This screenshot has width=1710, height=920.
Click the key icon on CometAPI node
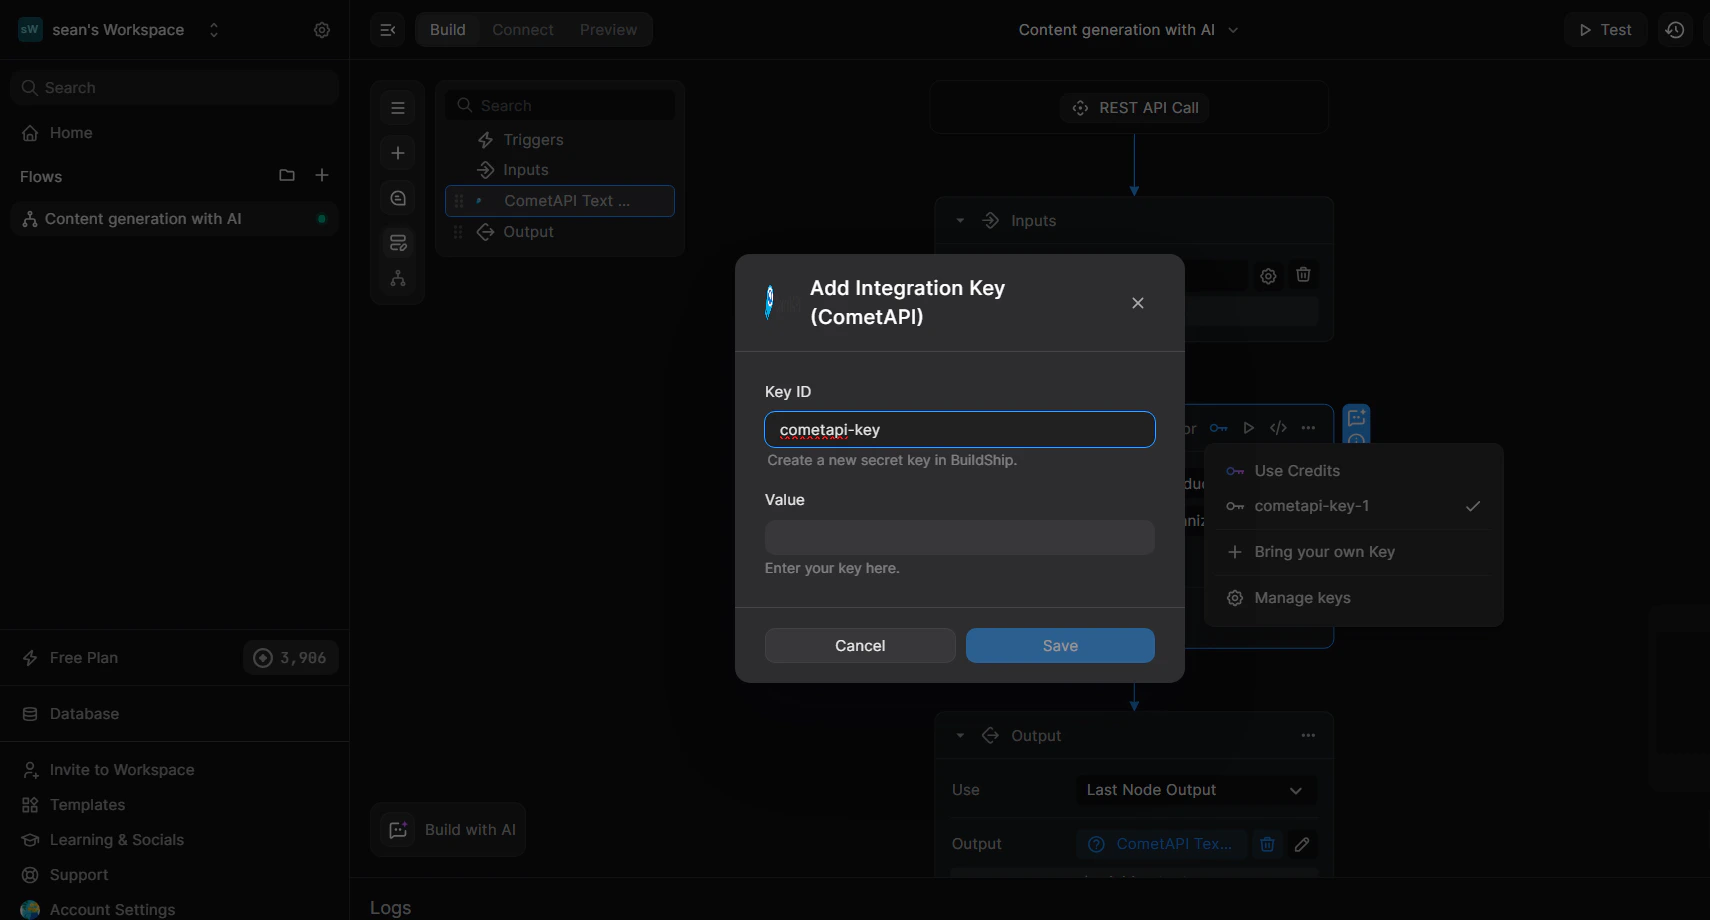pyautogui.click(x=1218, y=428)
